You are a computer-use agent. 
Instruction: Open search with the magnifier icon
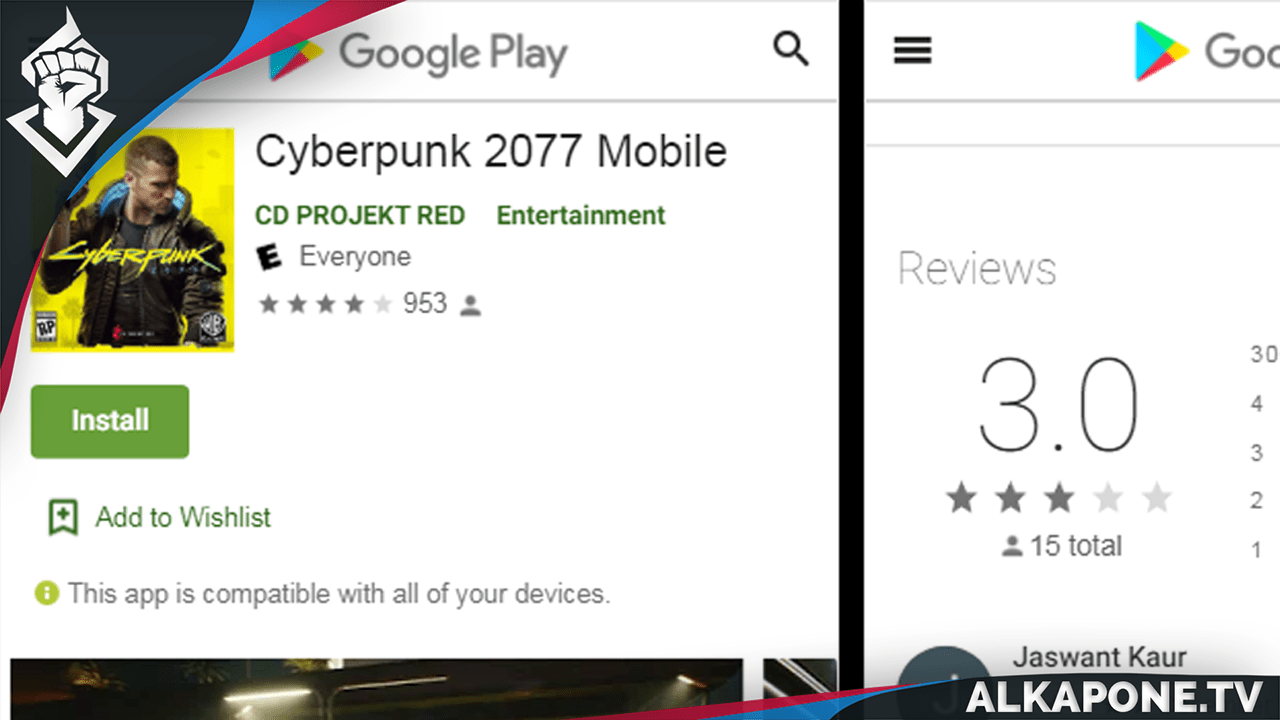point(791,48)
